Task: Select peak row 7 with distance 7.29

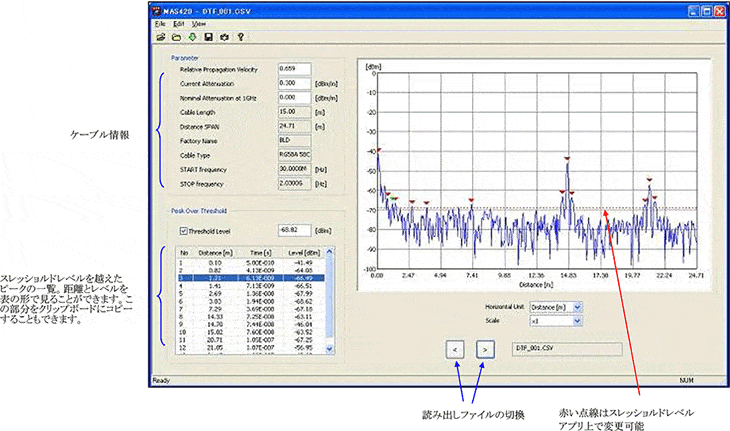Action: click(250, 309)
